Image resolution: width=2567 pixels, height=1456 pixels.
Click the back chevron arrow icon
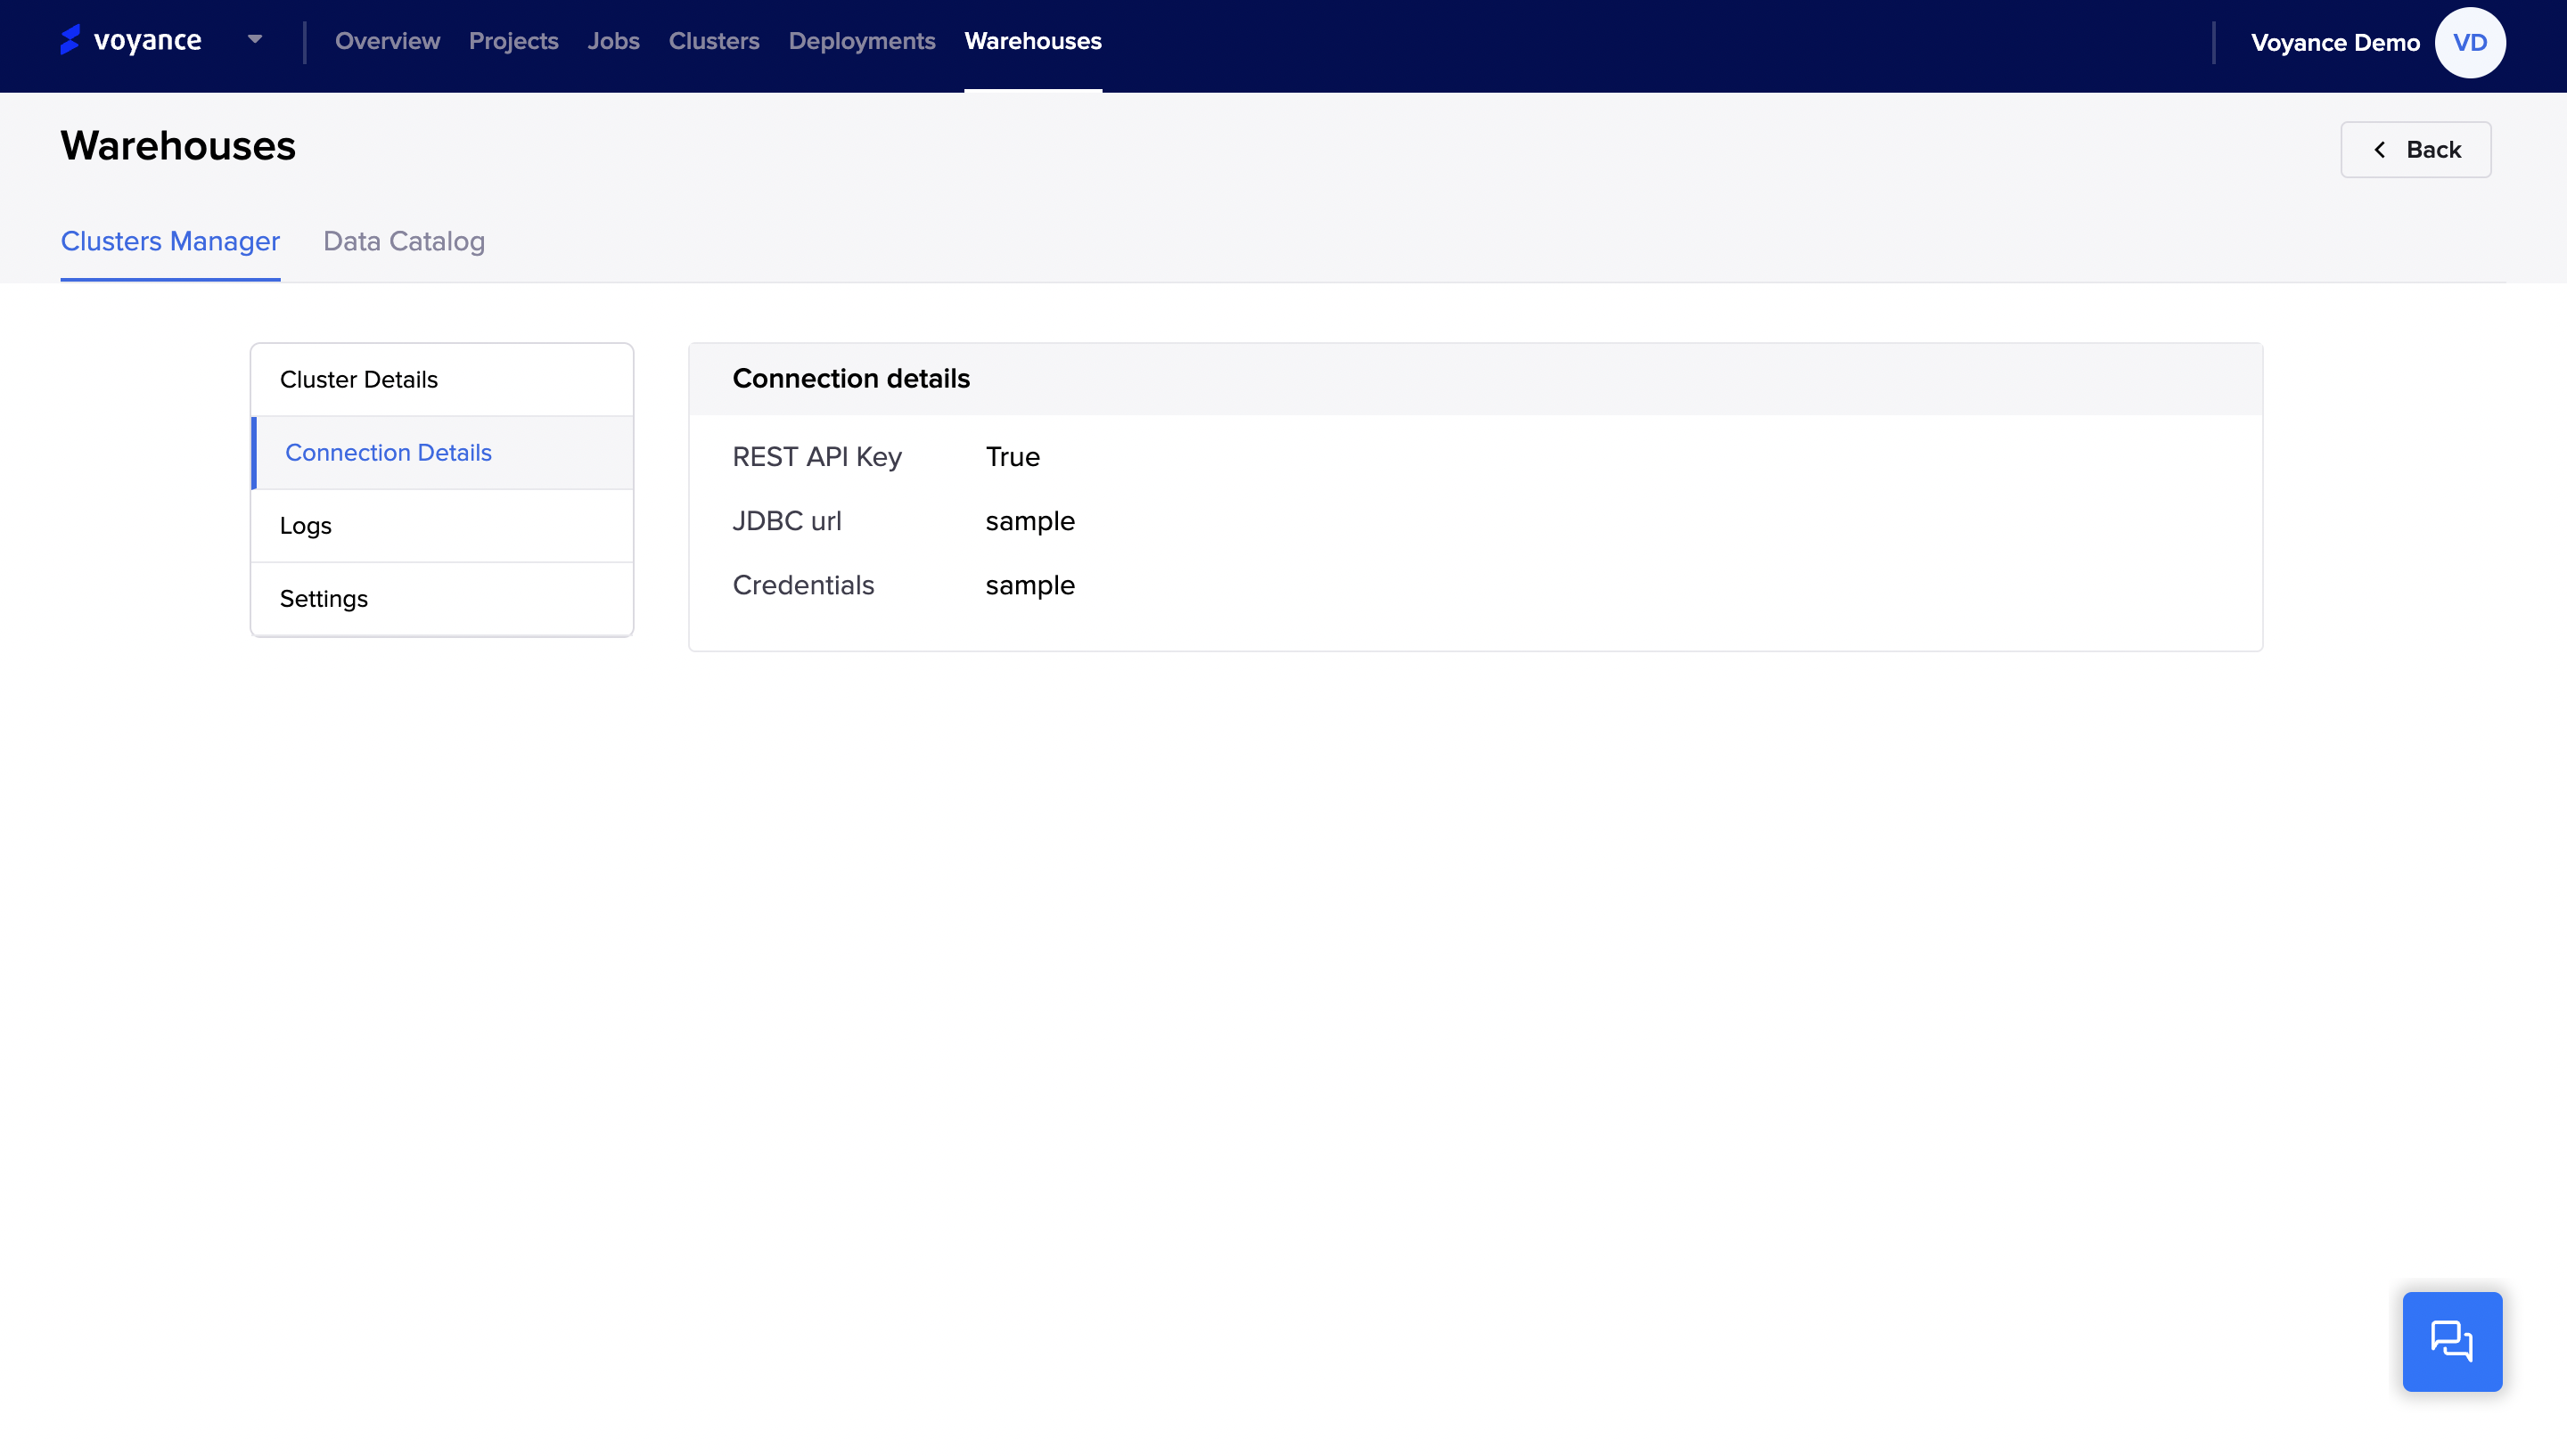click(x=2380, y=150)
